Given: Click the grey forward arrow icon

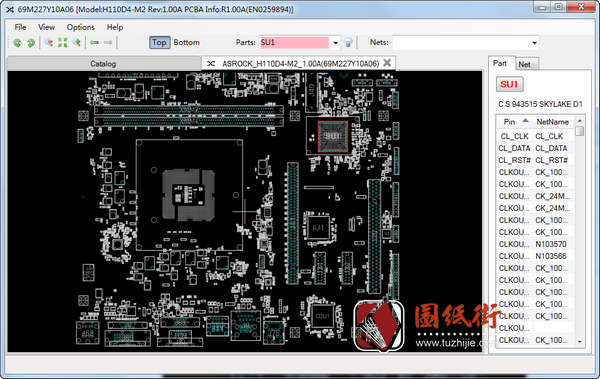Looking at the screenshot, I should coord(108,42).
